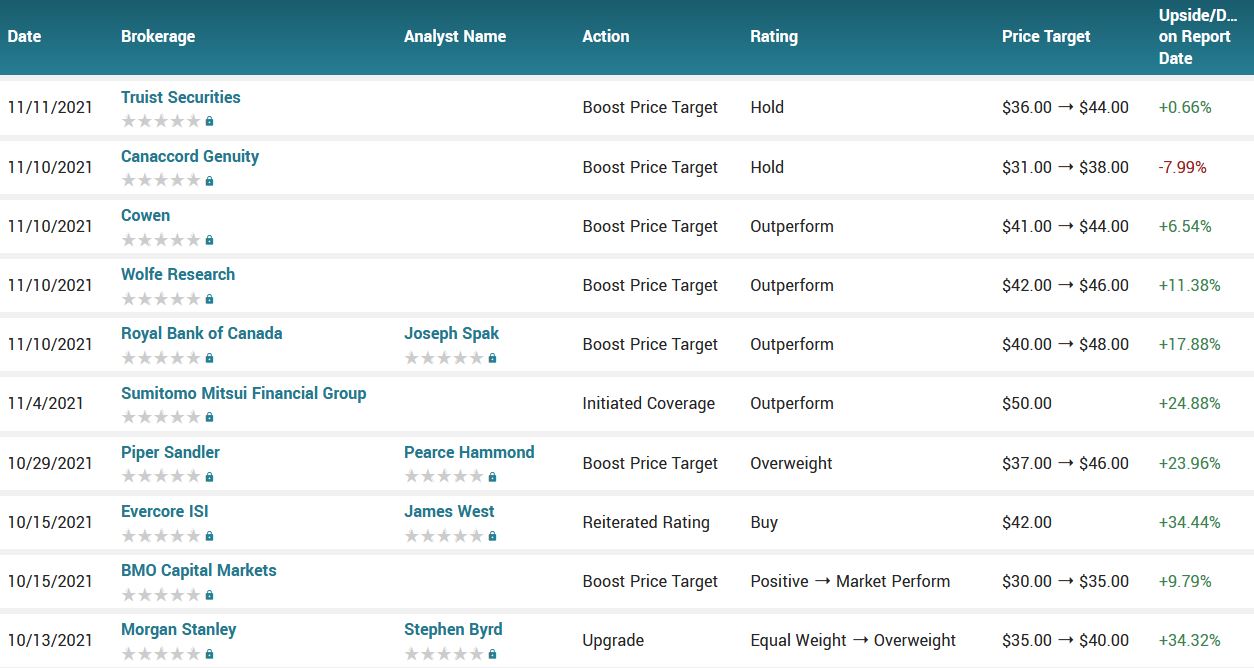Select the $50.00 price target cell

coord(1027,403)
